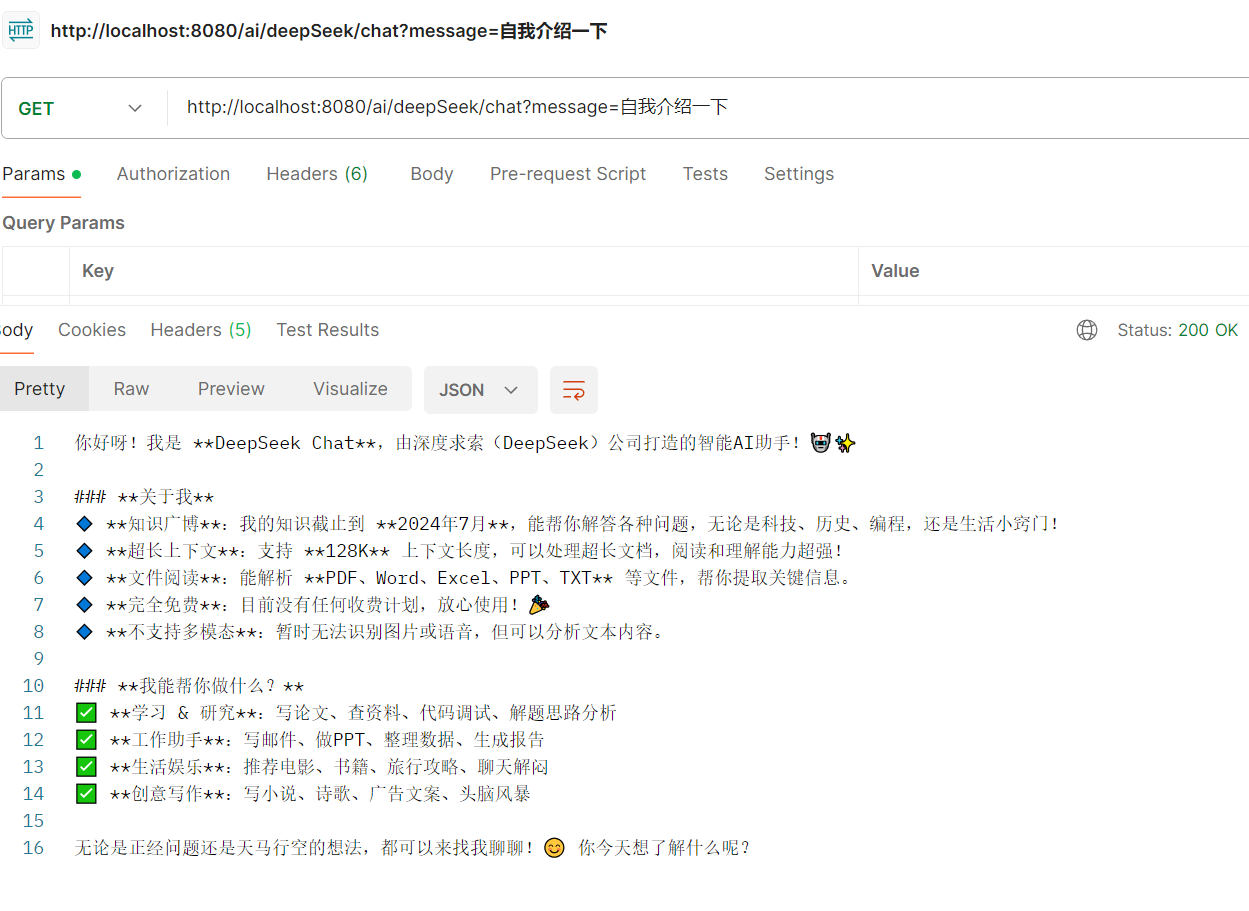Click response line 1 introducing DeepSeek Chat
The width and height of the screenshot is (1249, 911).
[465, 443]
